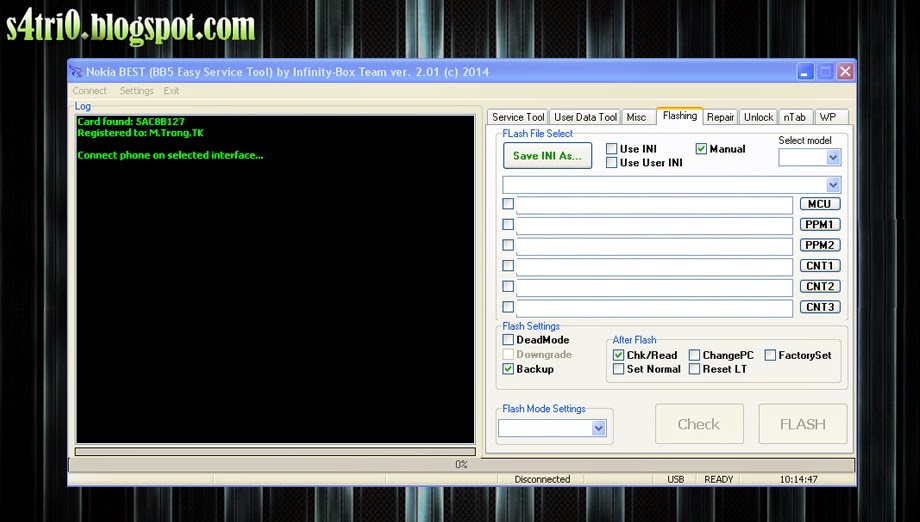
Task: Click the CNT2 browse button
Action: (820, 286)
